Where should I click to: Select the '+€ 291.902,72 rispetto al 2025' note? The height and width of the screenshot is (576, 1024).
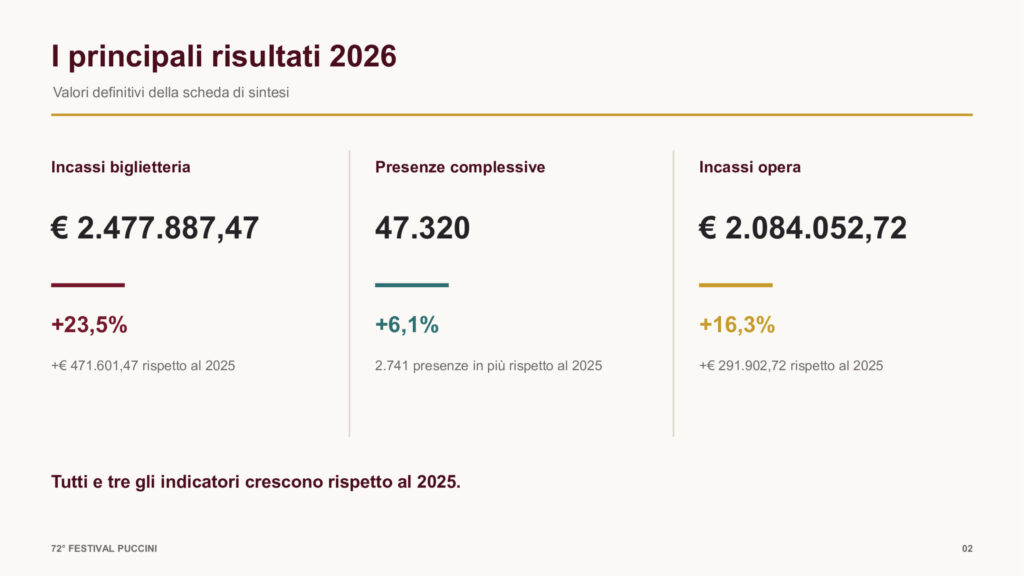pos(791,366)
